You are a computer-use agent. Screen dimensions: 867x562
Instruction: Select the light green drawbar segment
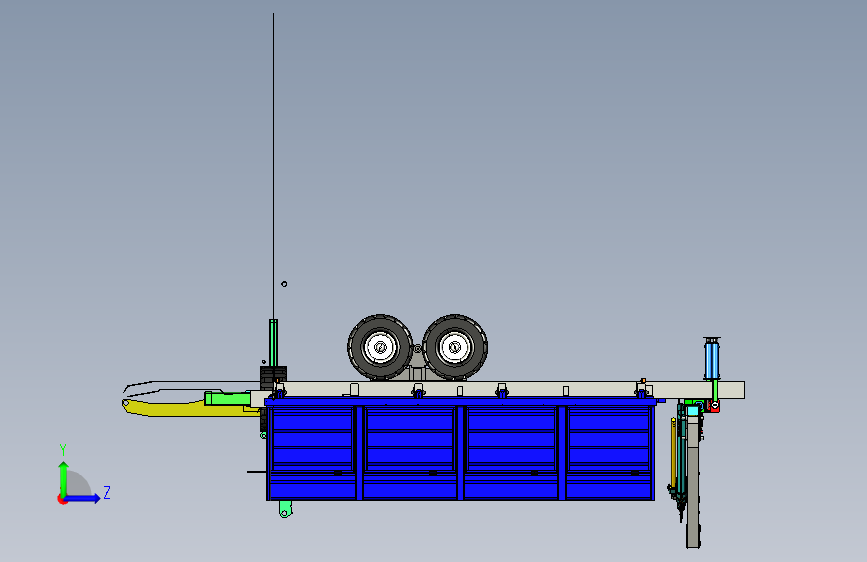pyautogui.click(x=227, y=398)
